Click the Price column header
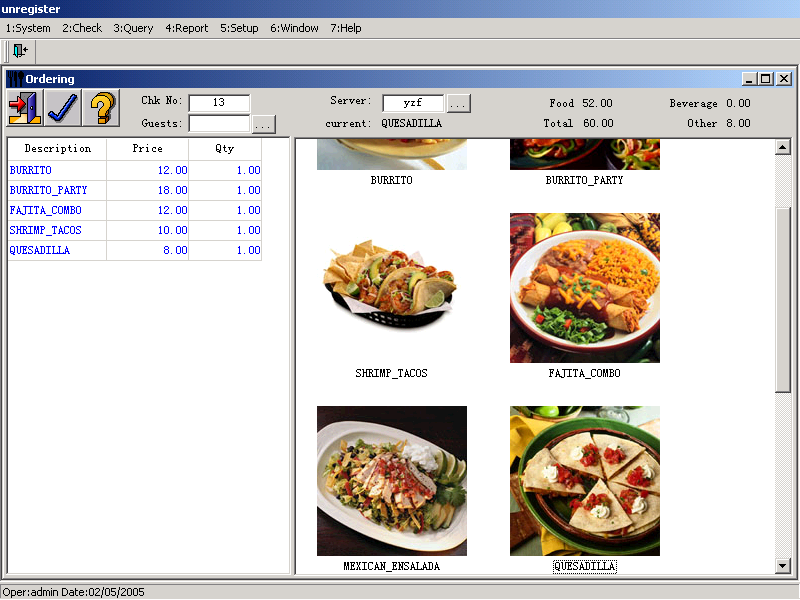 (x=147, y=149)
